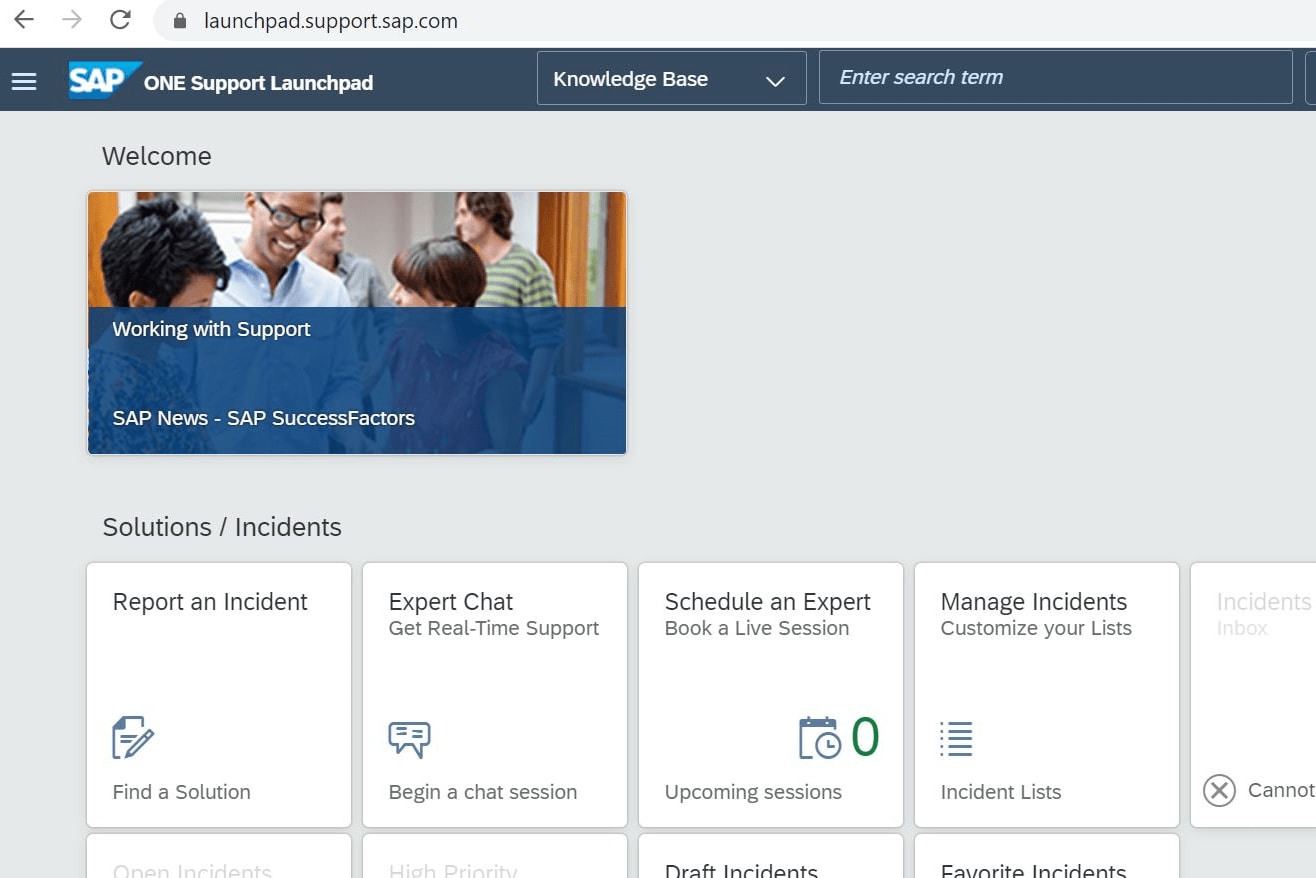Open the Favorite Incidents tile
The image size is (1316, 878).
(x=1047, y=856)
